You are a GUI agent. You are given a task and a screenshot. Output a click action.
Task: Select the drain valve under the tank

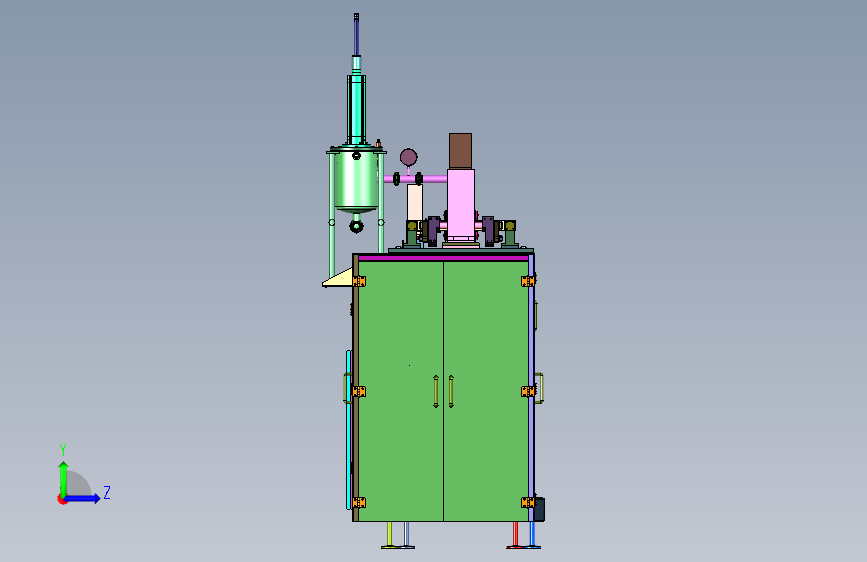point(357,226)
